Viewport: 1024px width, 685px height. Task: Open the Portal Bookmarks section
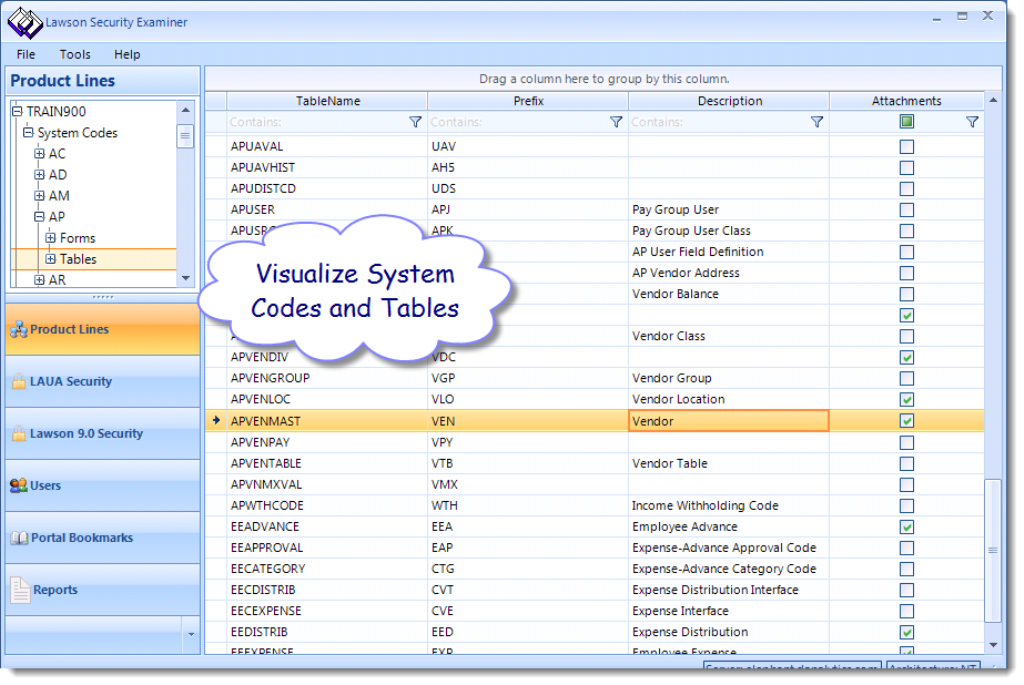pyautogui.click(x=103, y=538)
